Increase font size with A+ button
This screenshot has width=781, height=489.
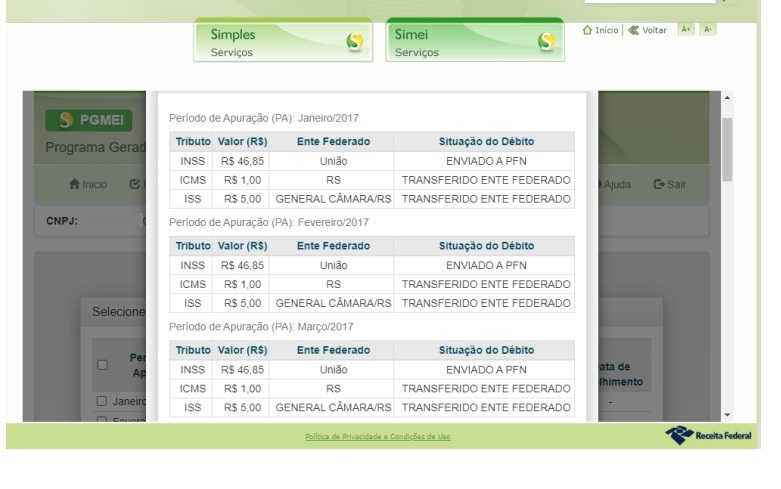(687, 30)
